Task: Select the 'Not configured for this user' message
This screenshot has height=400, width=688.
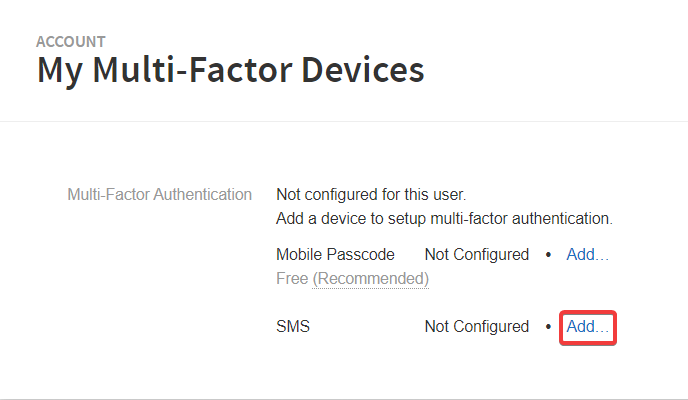Action: pyautogui.click(x=371, y=195)
